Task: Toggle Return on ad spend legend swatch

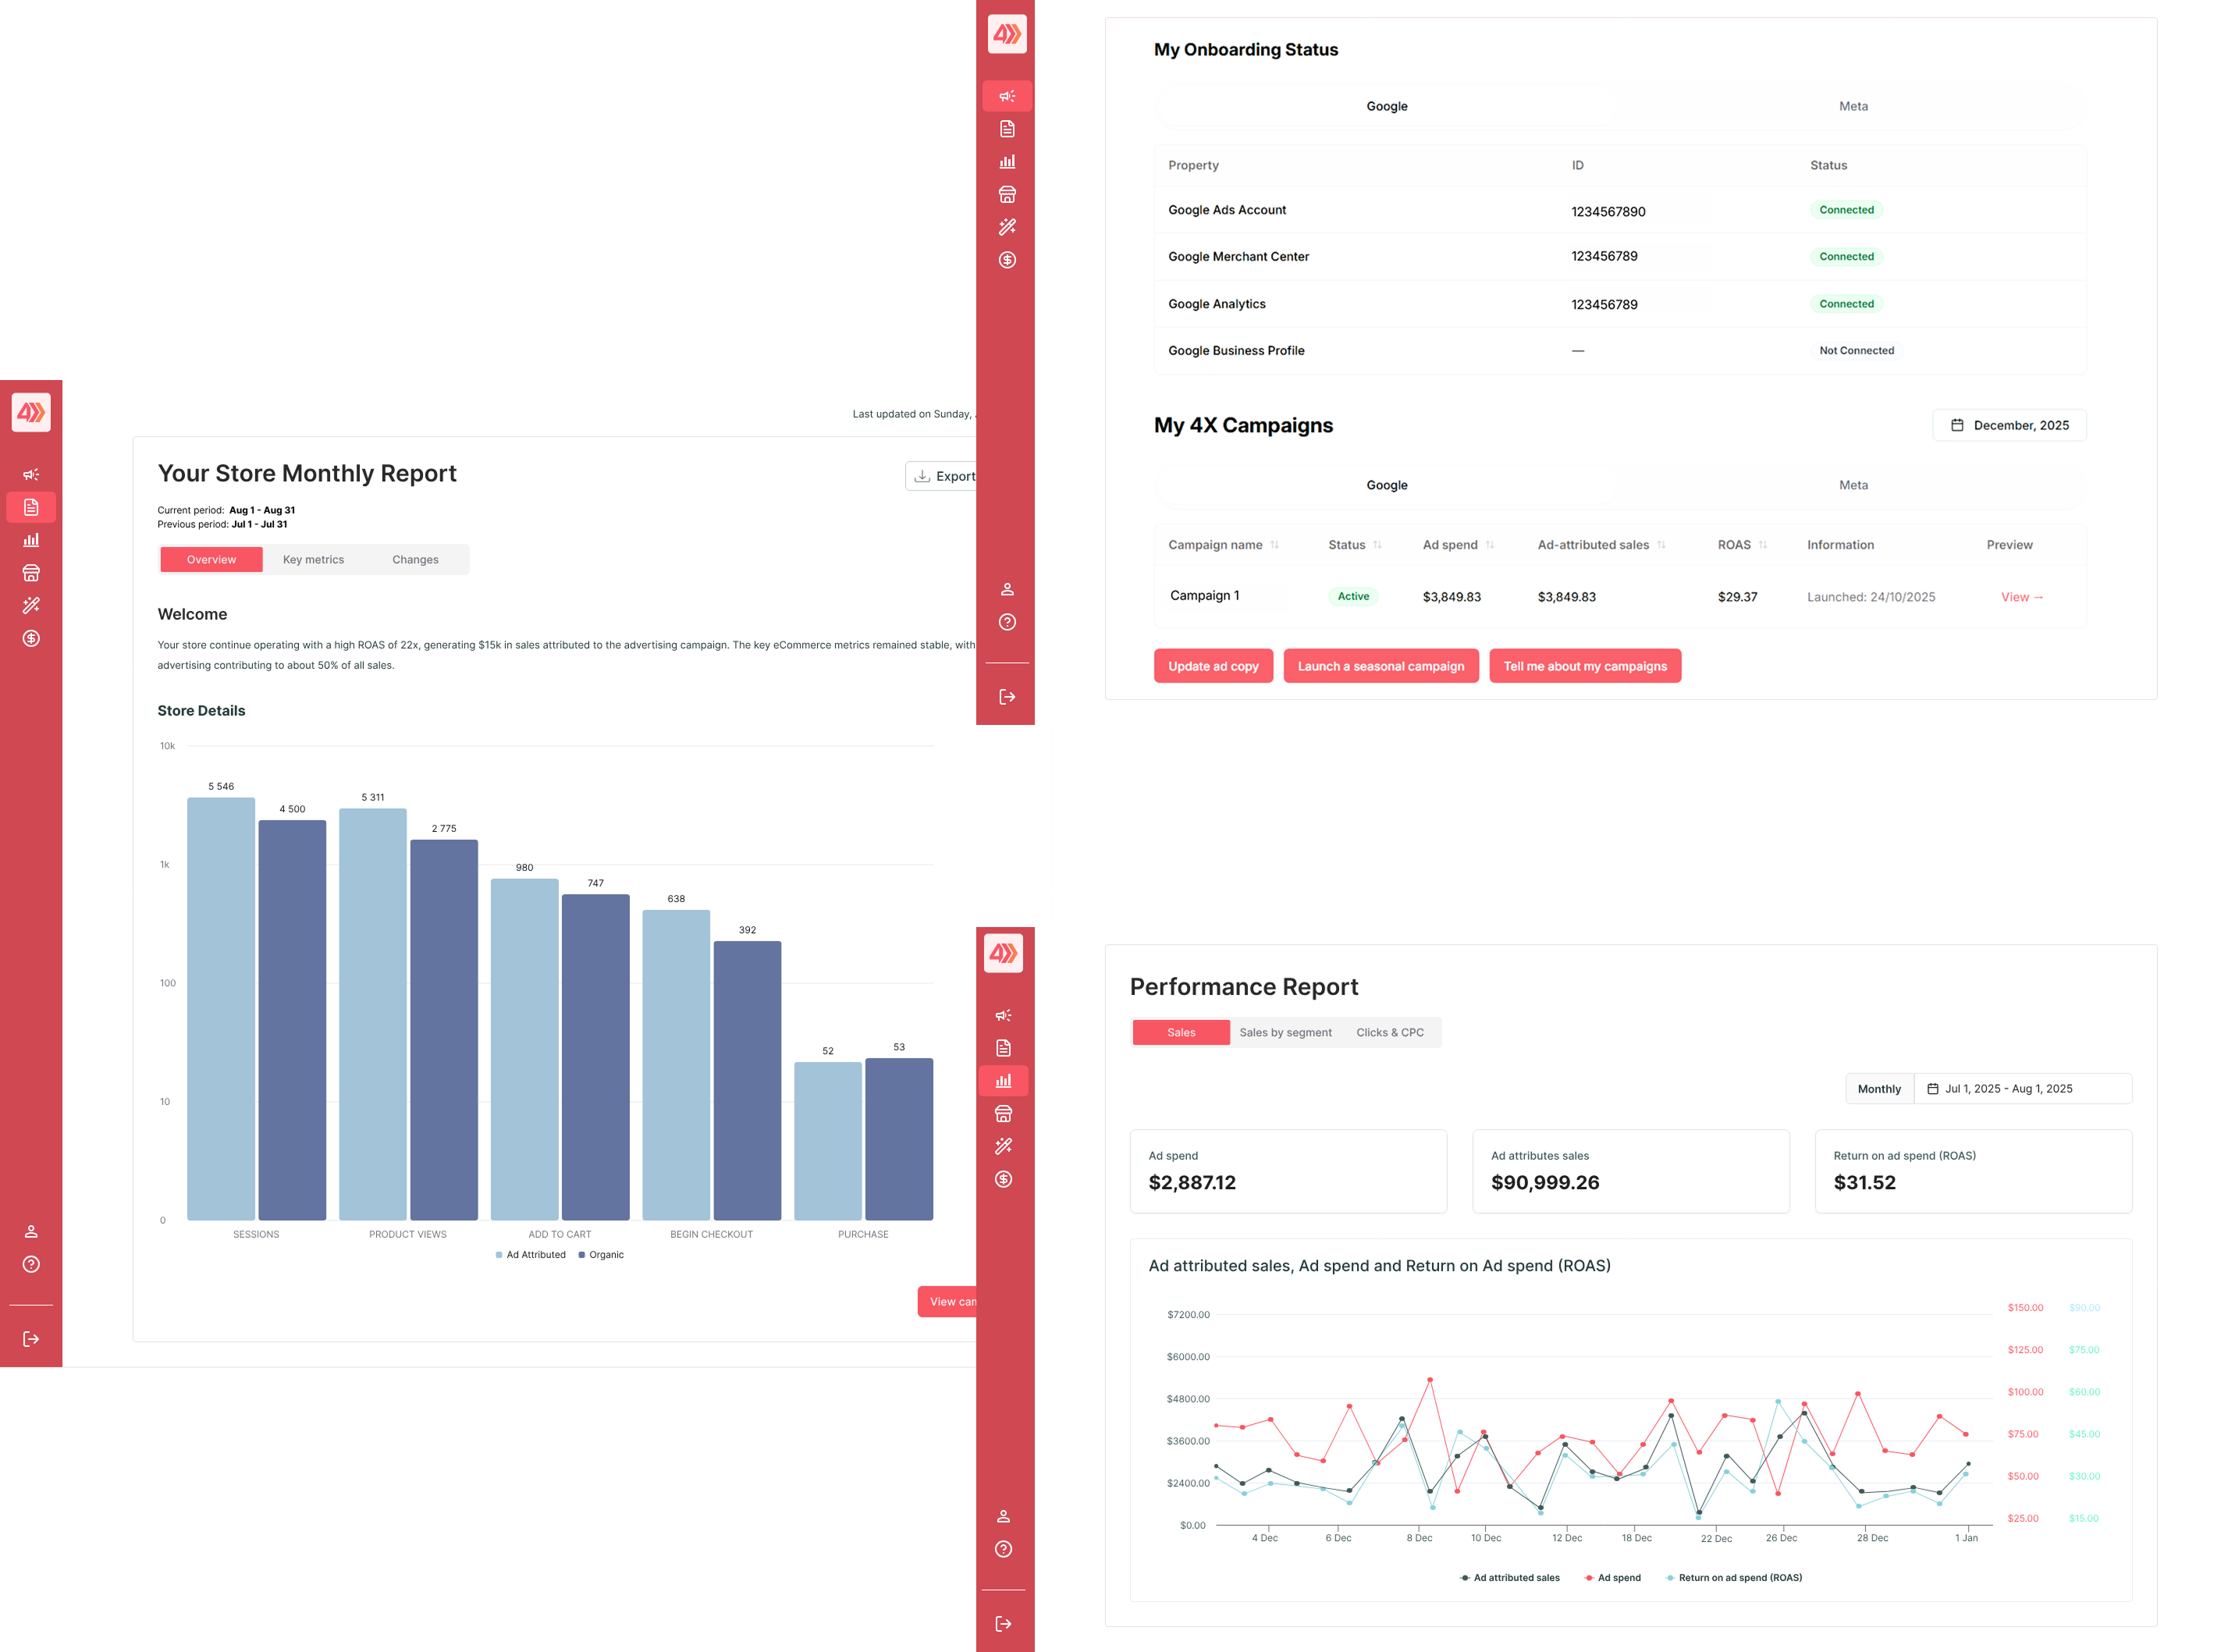Action: click(1670, 1578)
